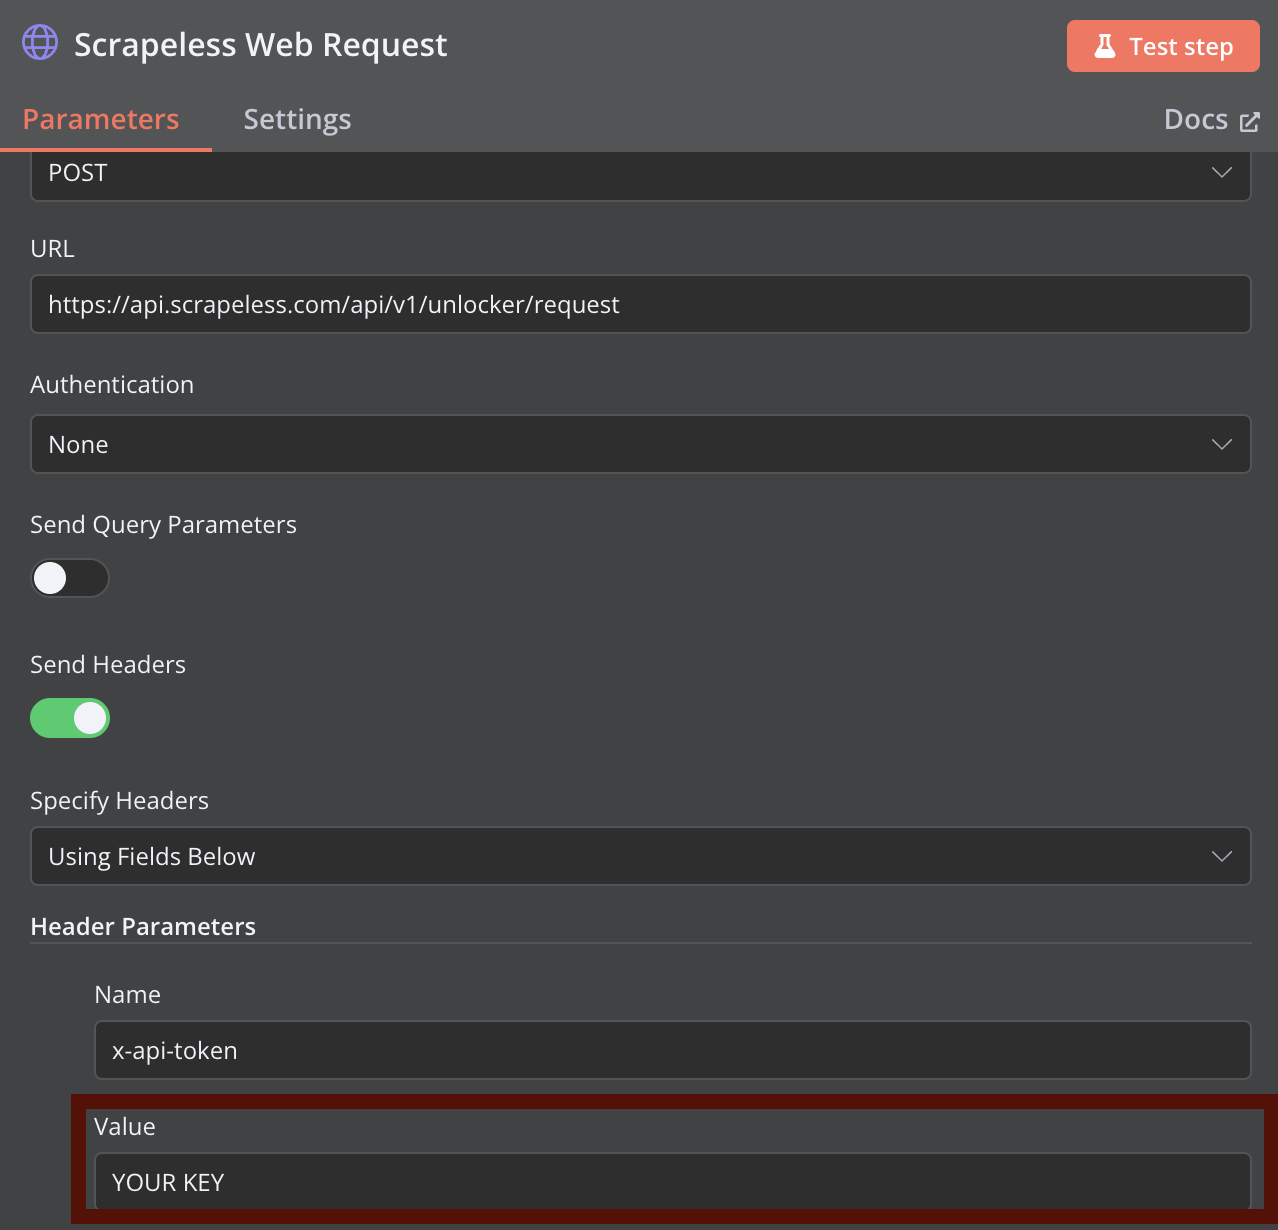Click the globe icon beside Scrapeless Web Request
This screenshot has height=1230, width=1278.
(40, 43)
